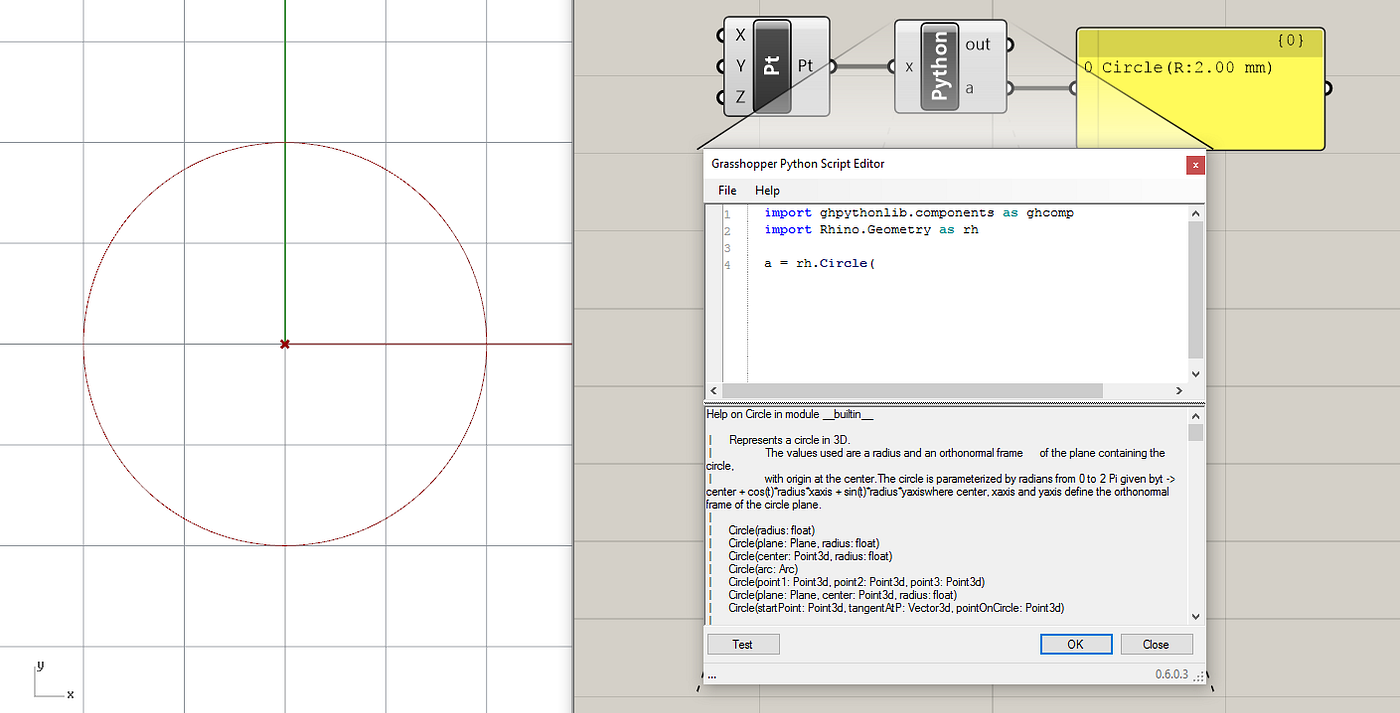Click the Pt output port
Image resolution: width=1400 pixels, height=713 pixels.
click(832, 66)
